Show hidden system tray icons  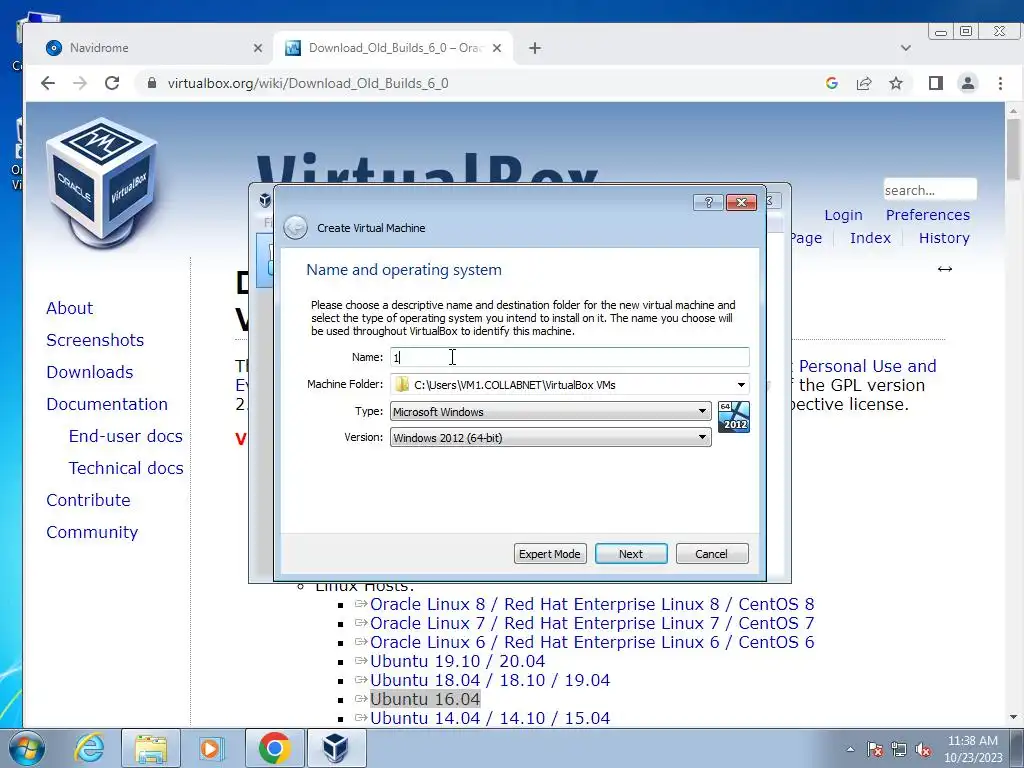(850, 750)
